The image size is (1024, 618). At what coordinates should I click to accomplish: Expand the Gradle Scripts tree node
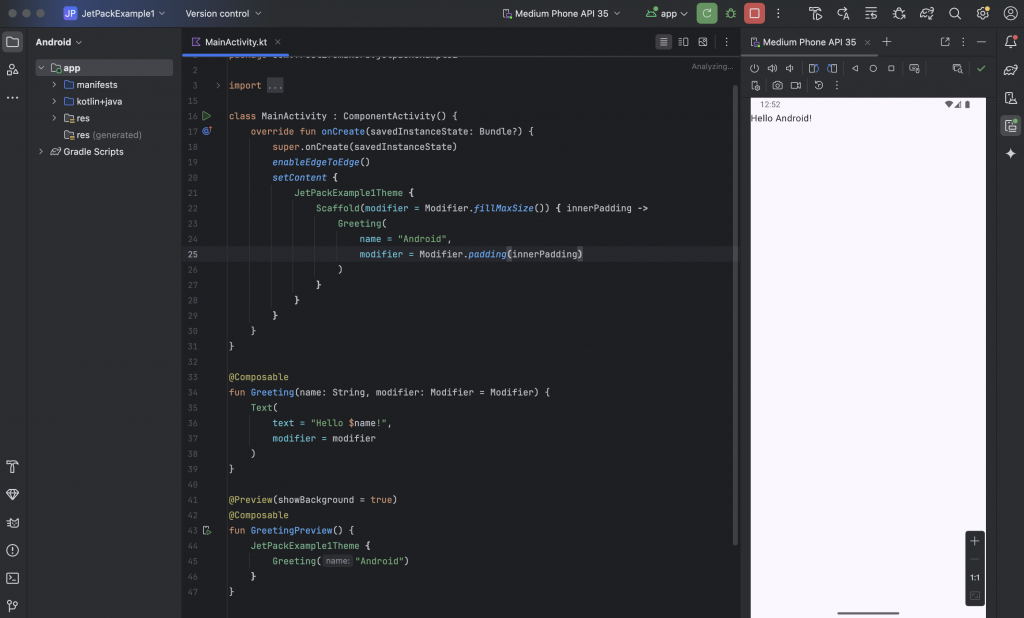[x=41, y=152]
